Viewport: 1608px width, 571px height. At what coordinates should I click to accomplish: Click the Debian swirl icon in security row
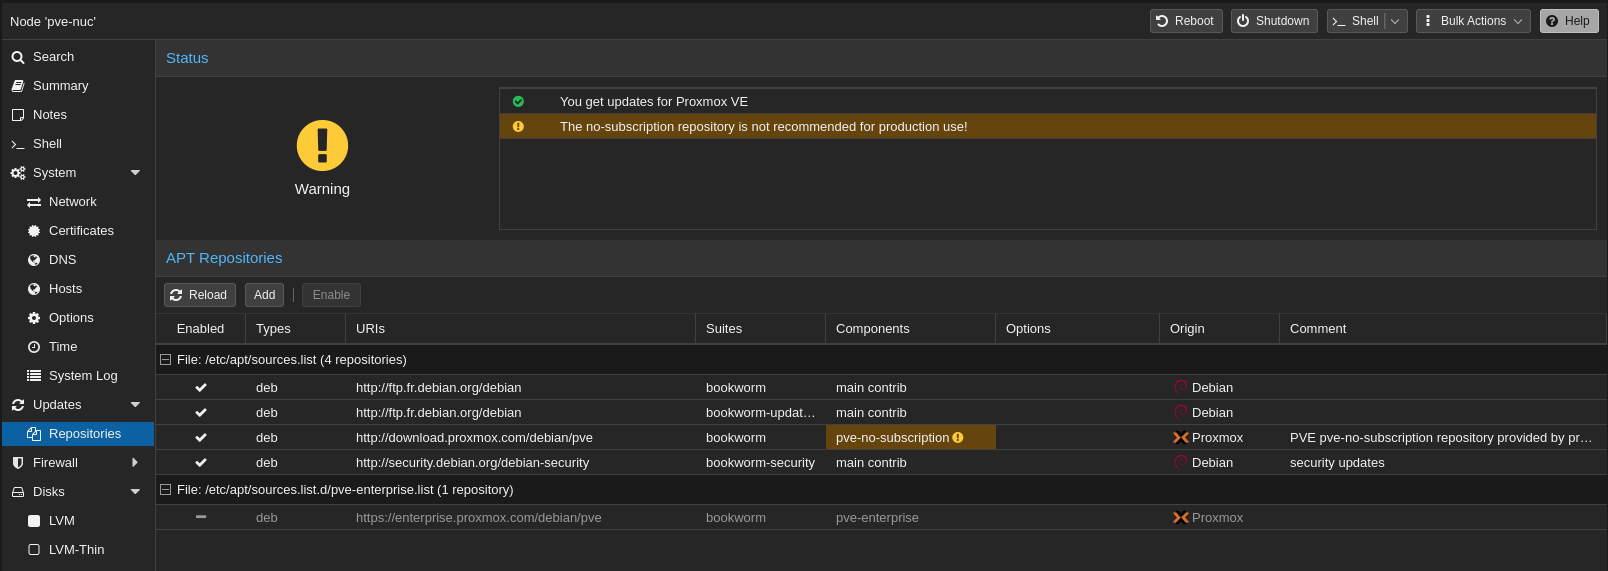click(1181, 462)
